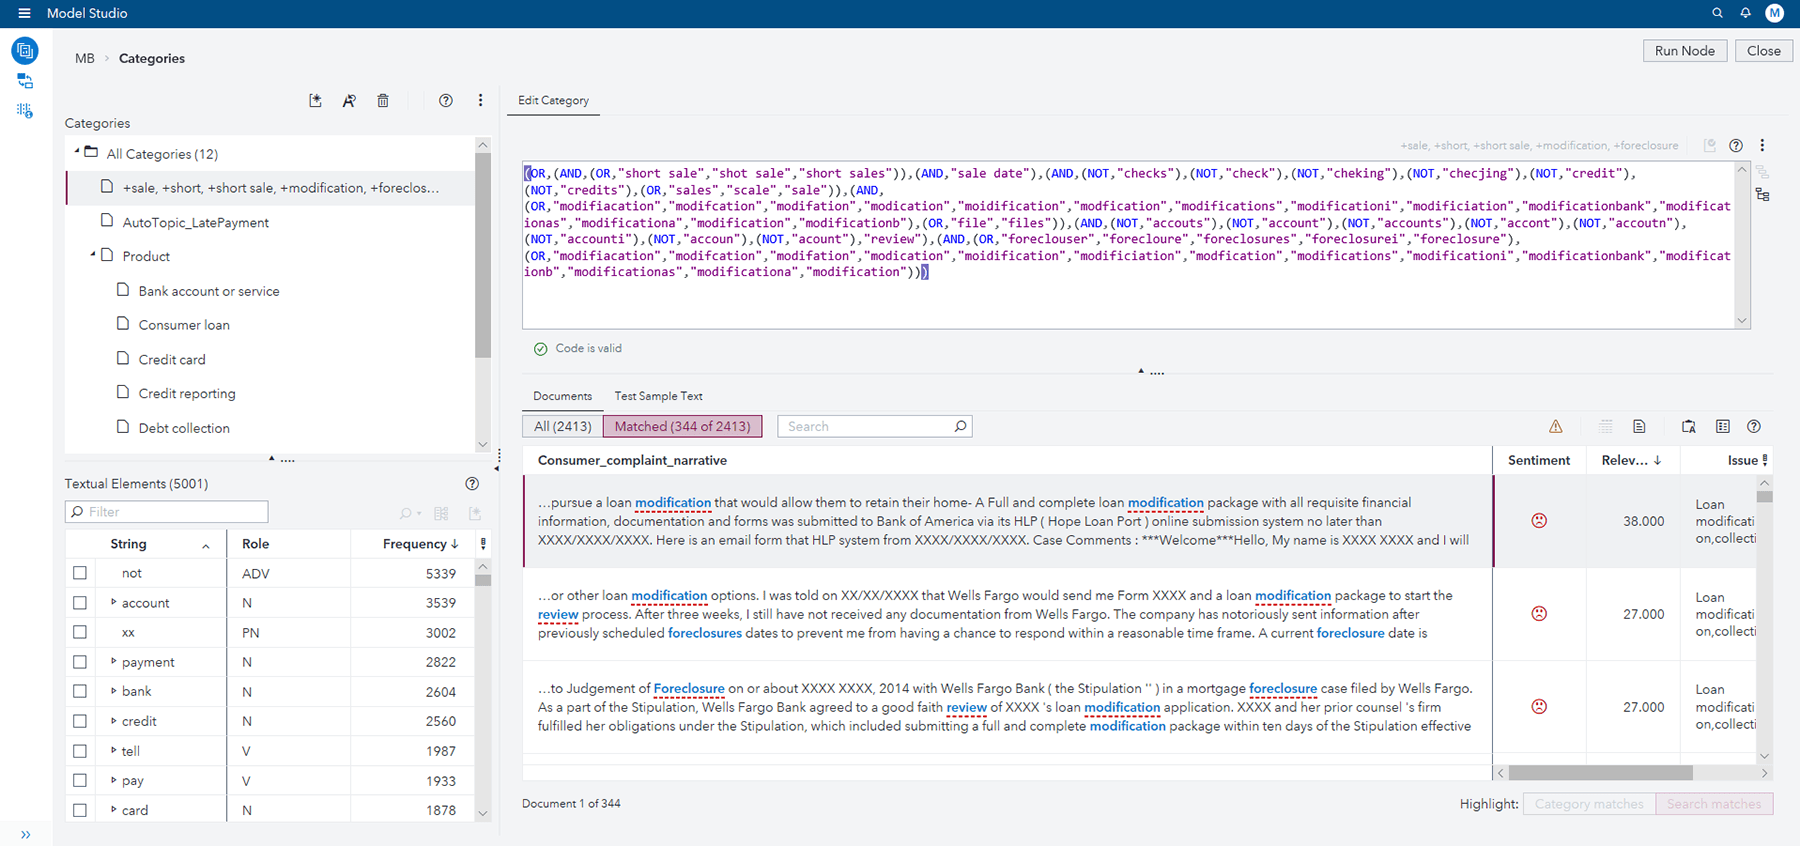Check the box for term 'tell'

80,751
